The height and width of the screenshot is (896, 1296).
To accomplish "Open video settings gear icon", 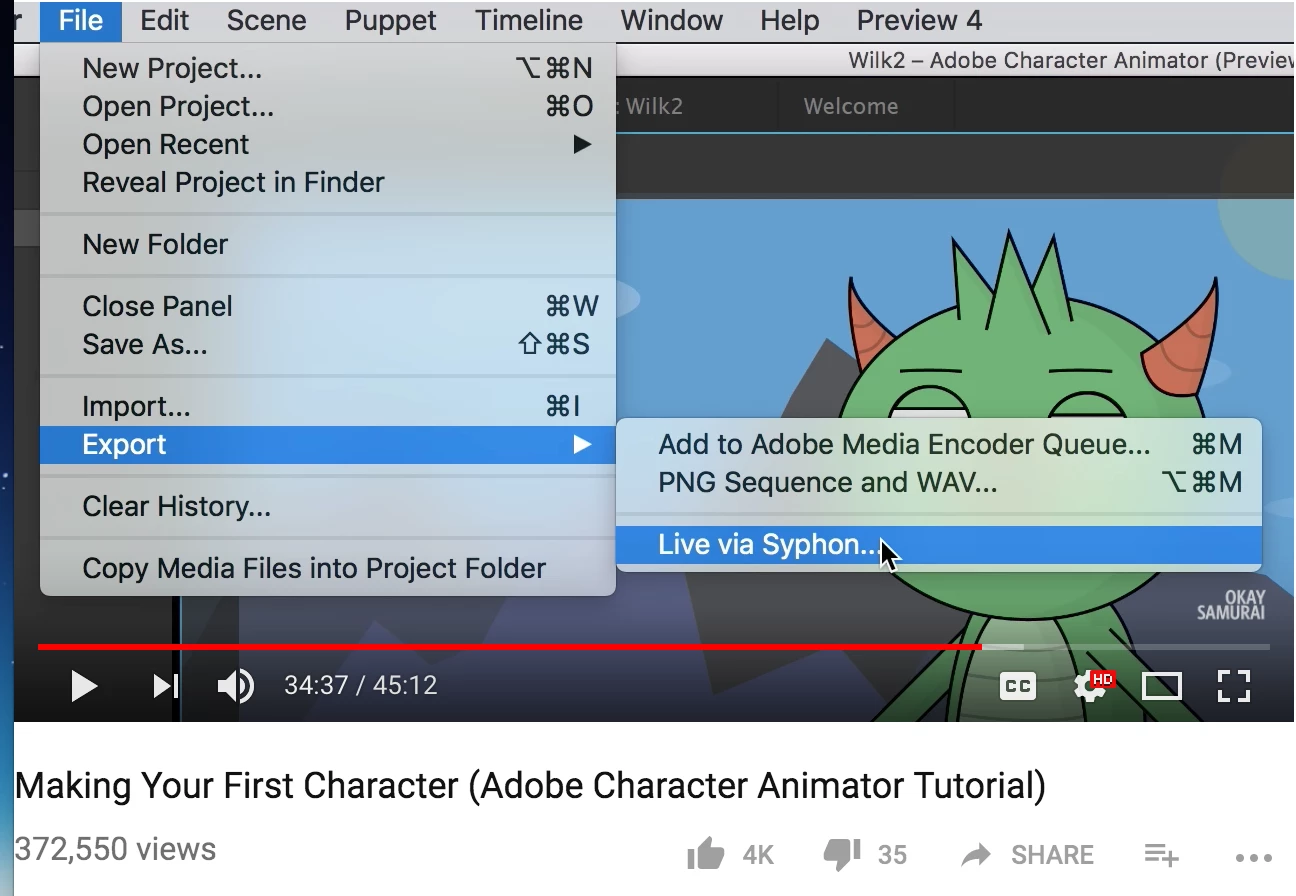I will (1092, 686).
